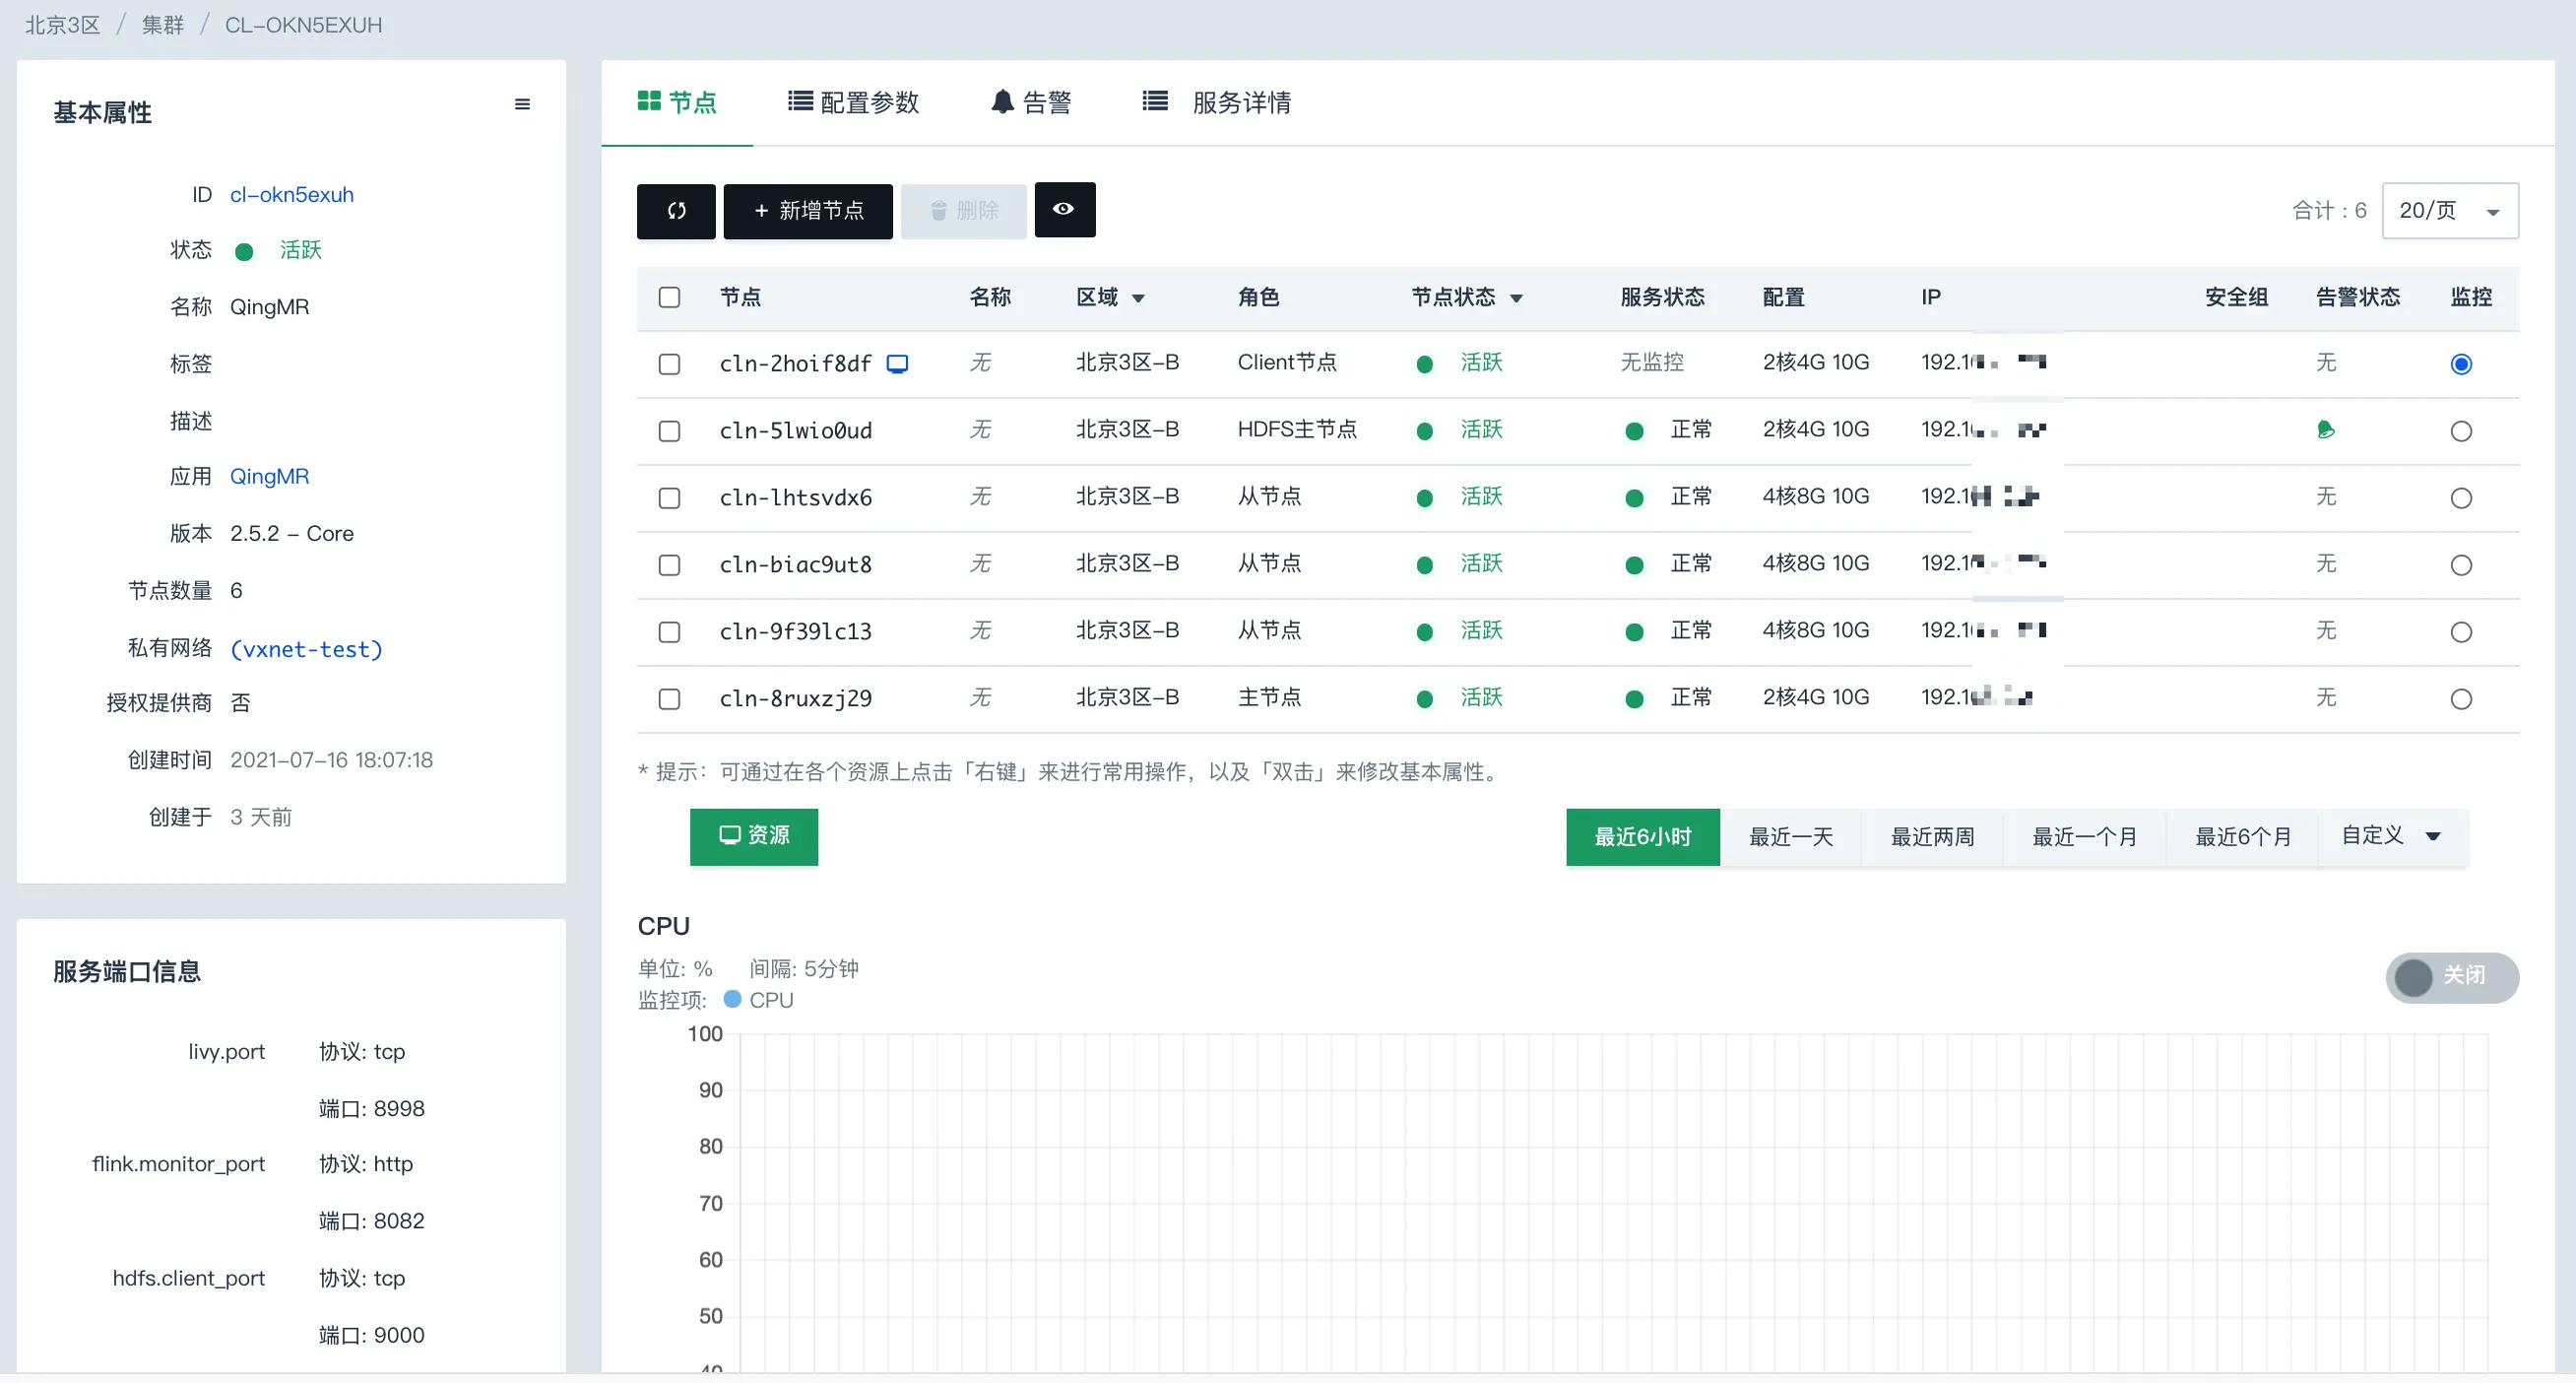The height and width of the screenshot is (1383, 2576).
Task: Toggle the CPU chart 关闭 switch
Action: [x=2451, y=976]
